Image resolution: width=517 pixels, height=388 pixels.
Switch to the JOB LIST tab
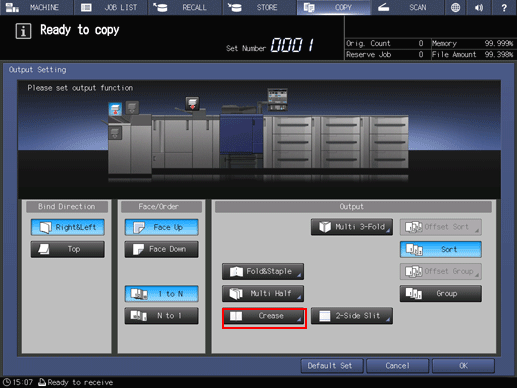(x=111, y=7)
